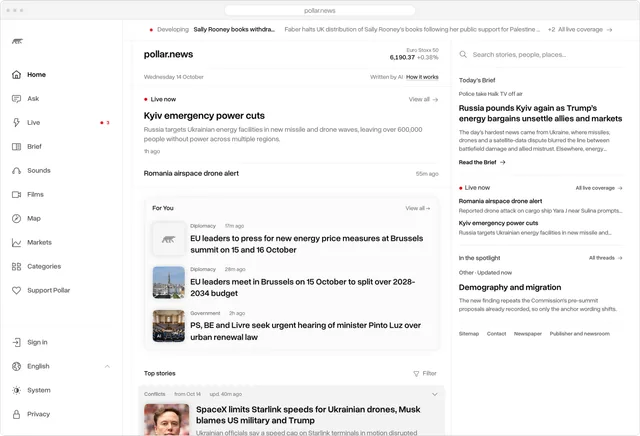Click the Filter funnel icon
This screenshot has height=436, width=640.
[x=416, y=374]
